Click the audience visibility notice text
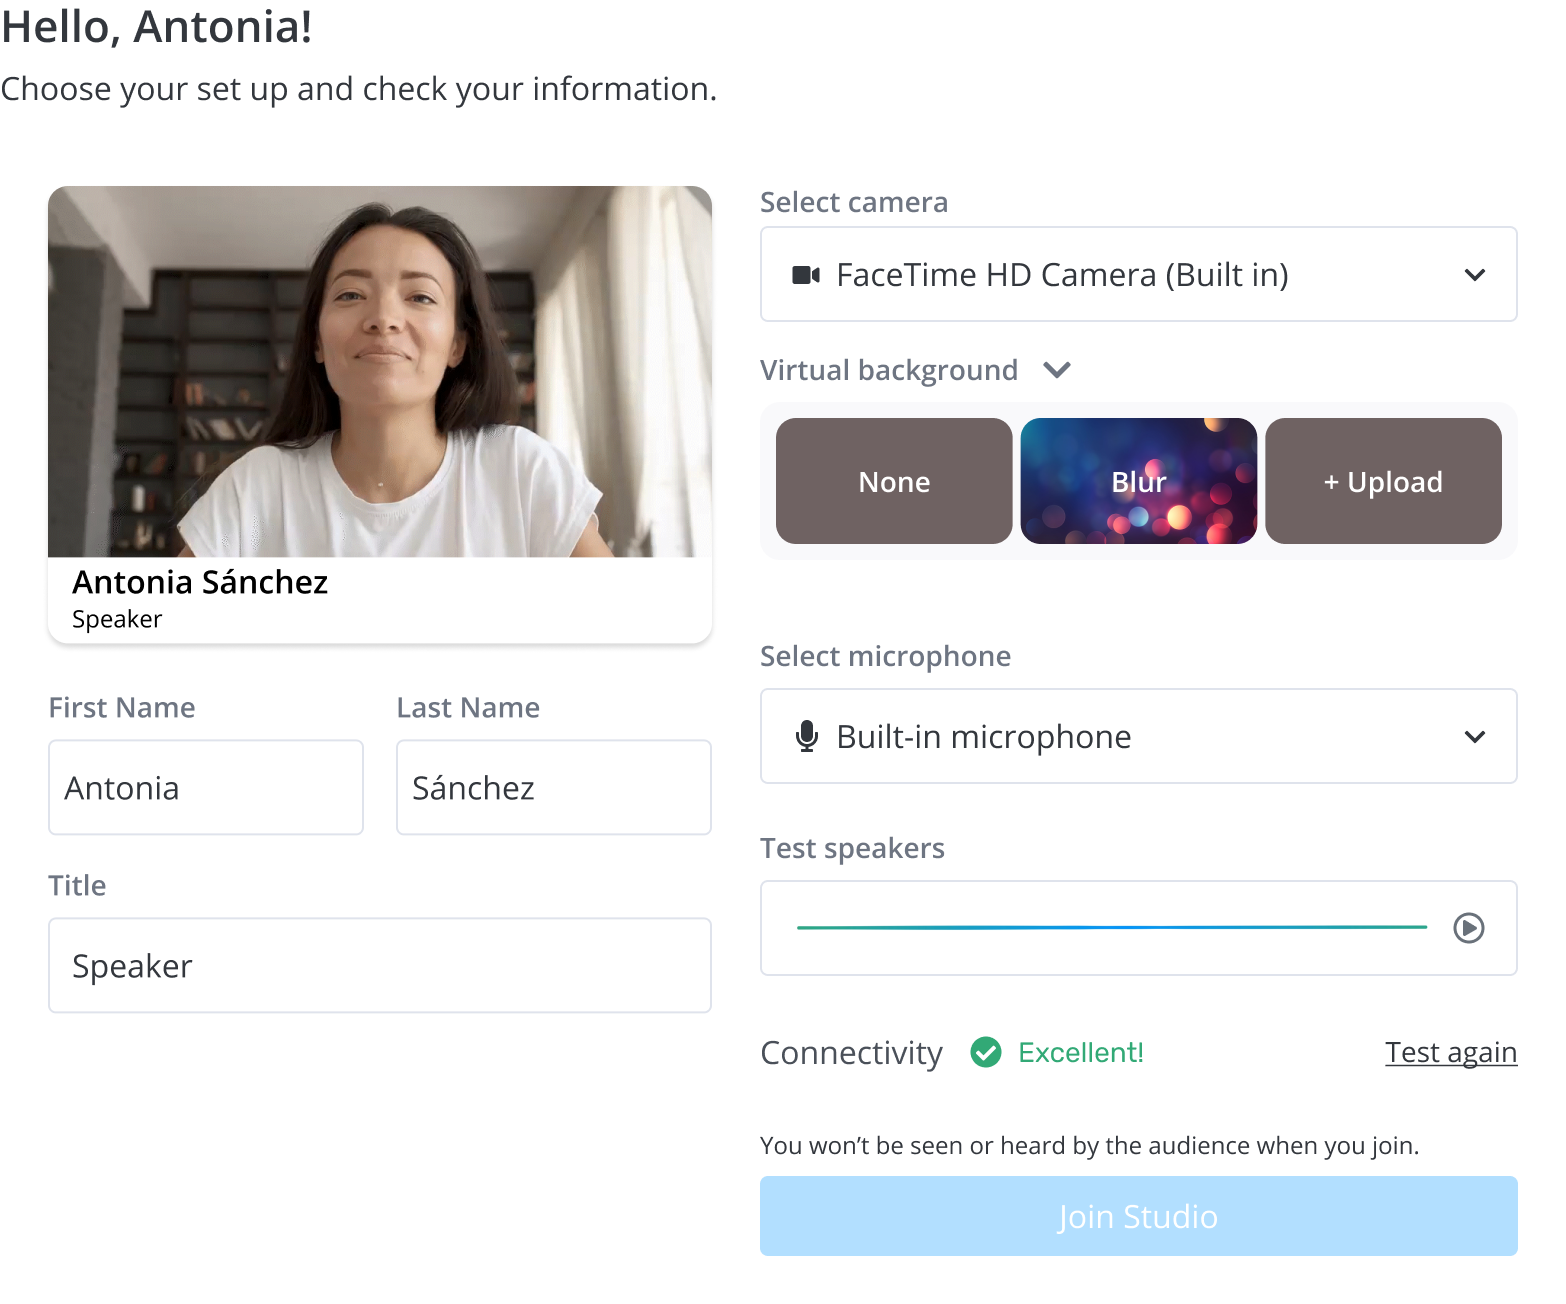The height and width of the screenshot is (1304, 1566). tap(1090, 1145)
